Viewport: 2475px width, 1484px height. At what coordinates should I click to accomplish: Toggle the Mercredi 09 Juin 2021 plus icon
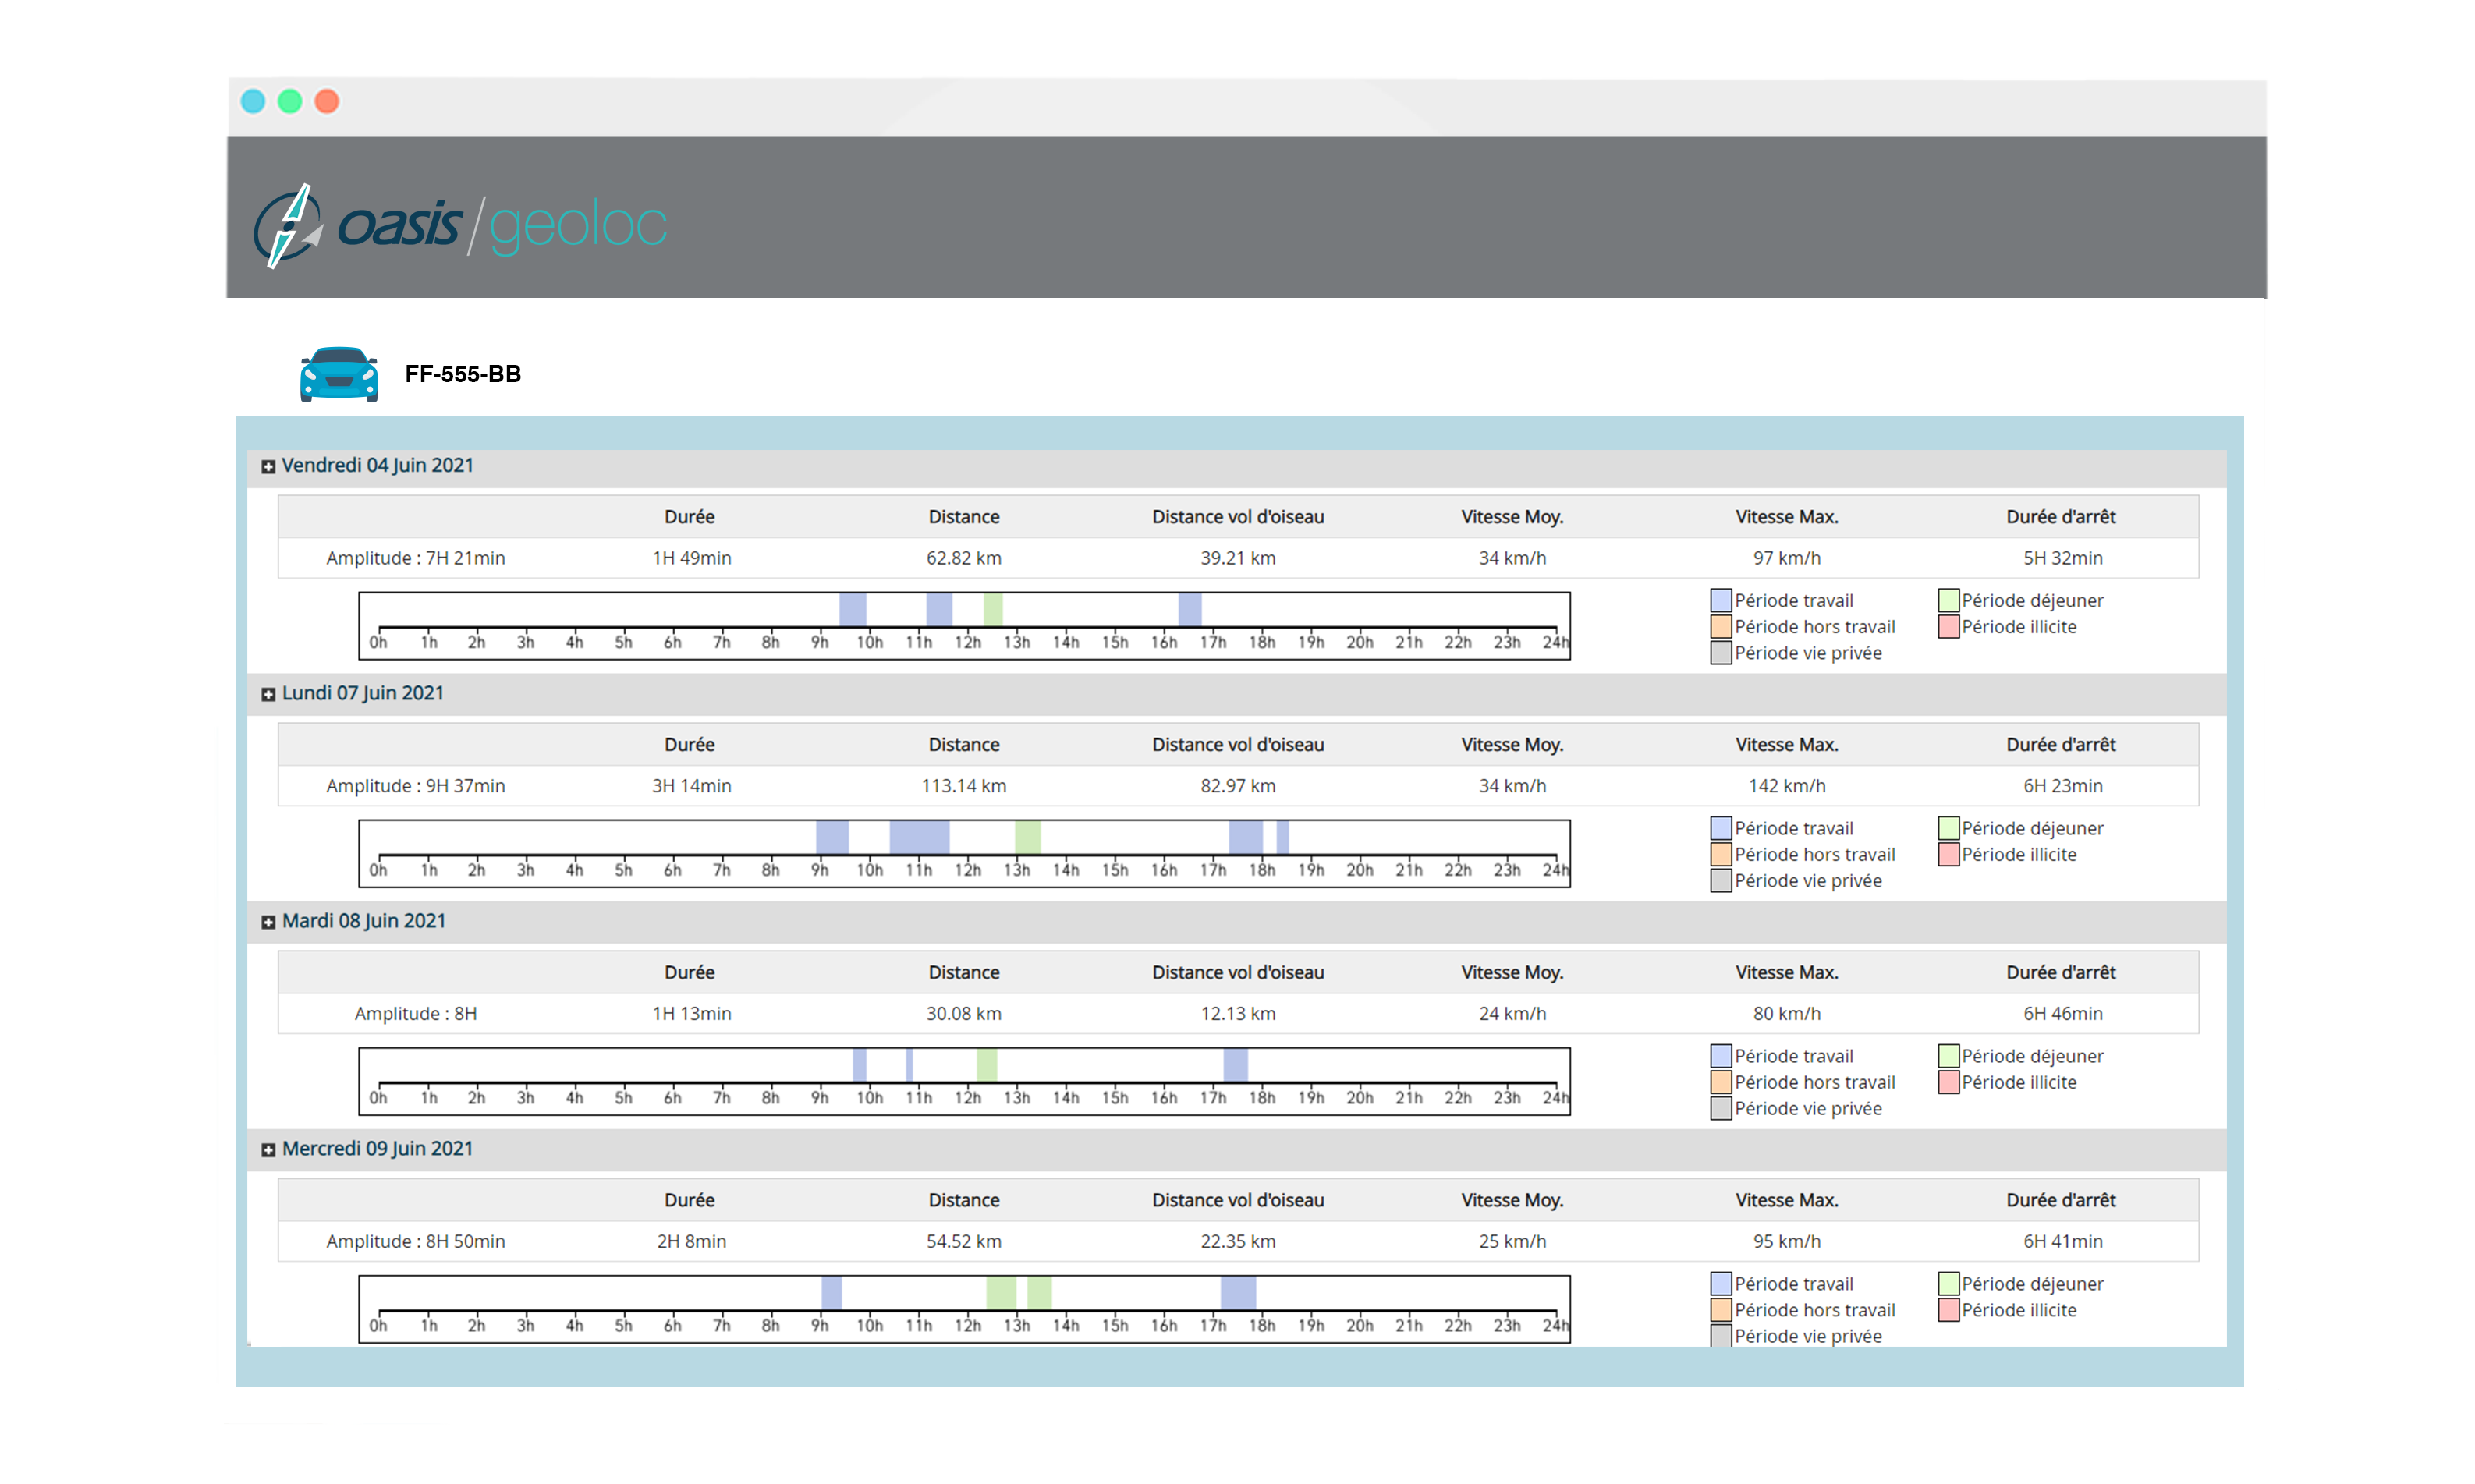click(268, 1150)
